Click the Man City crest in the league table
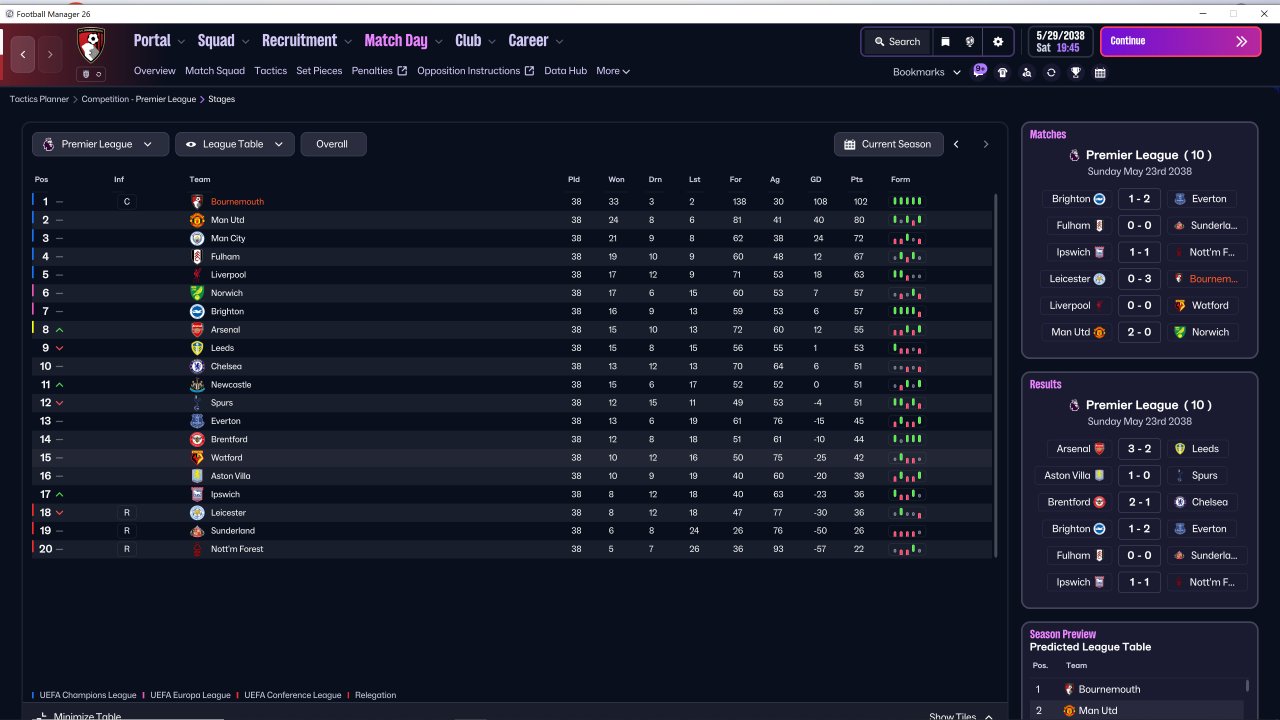Image resolution: width=1280 pixels, height=720 pixels. coord(197,238)
